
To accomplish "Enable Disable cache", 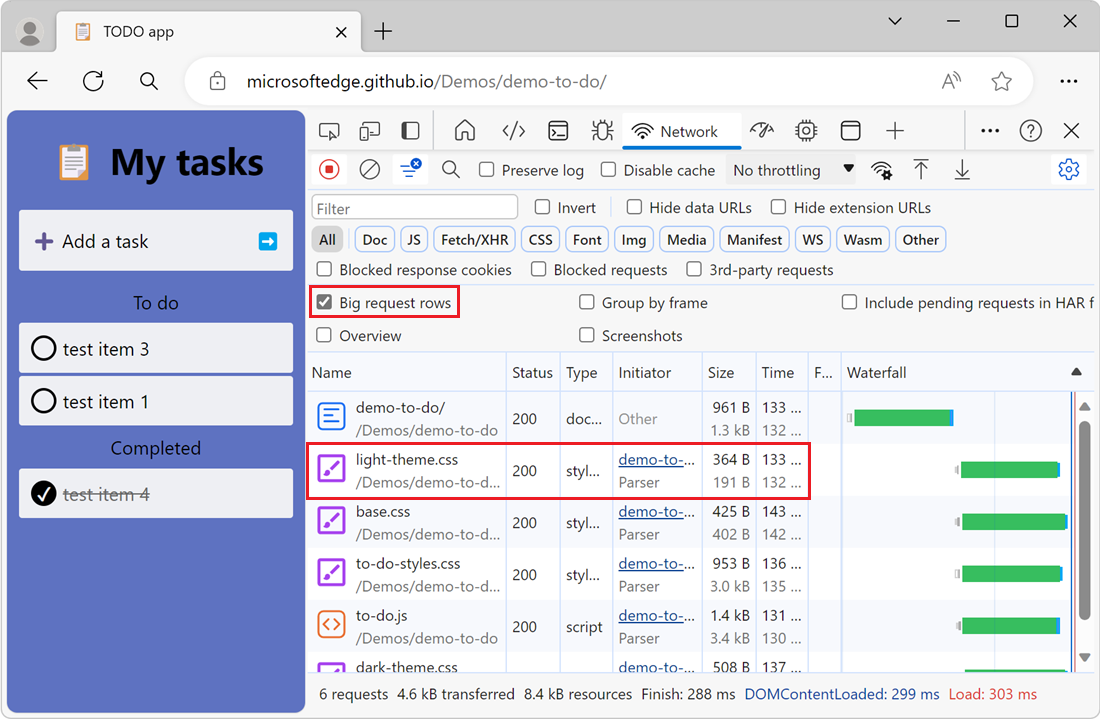I will [x=608, y=170].
